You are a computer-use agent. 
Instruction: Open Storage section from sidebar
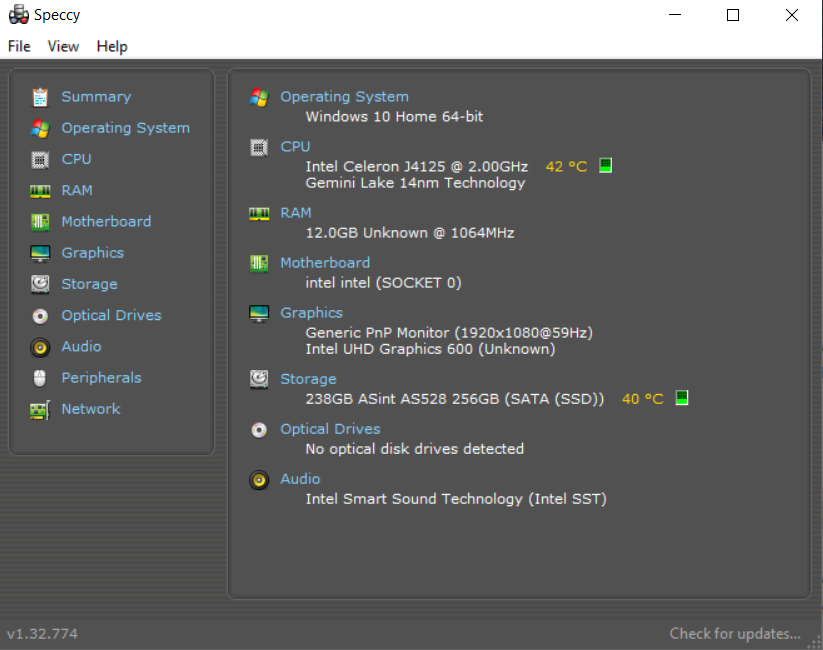[x=89, y=285]
